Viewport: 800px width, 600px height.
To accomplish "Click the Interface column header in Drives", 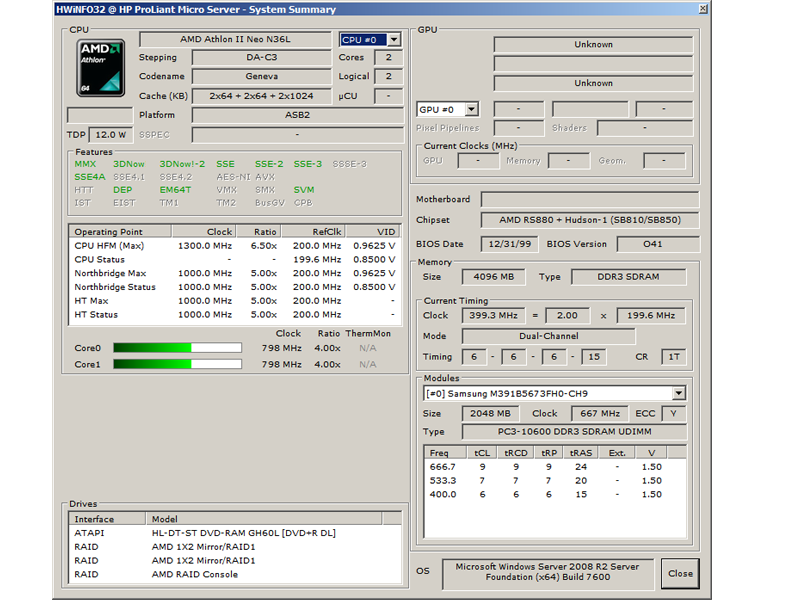I will (x=108, y=519).
